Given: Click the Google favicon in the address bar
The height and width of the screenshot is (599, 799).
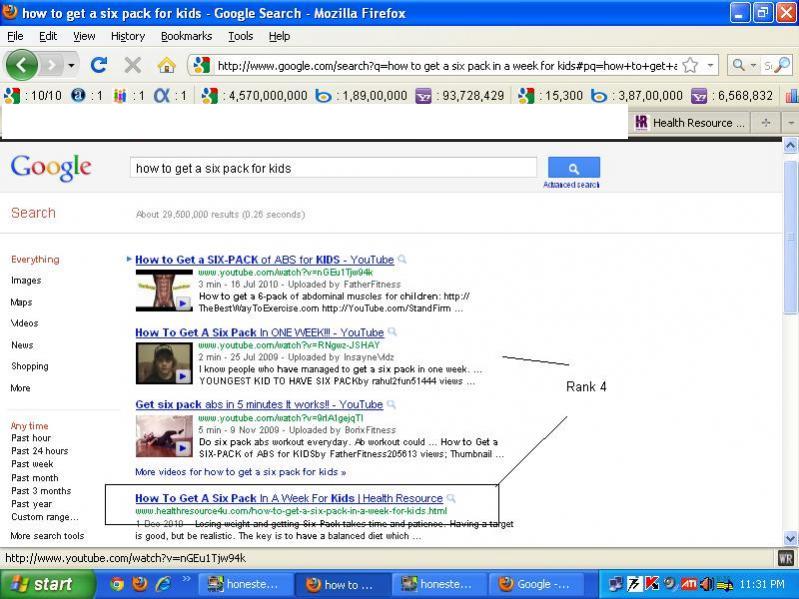Looking at the screenshot, I should pyautogui.click(x=202, y=65).
